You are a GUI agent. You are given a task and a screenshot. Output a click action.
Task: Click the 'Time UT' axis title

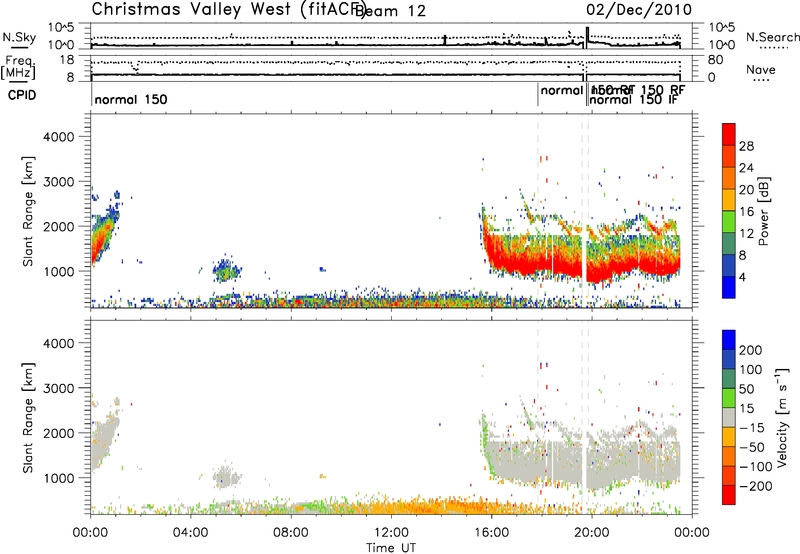click(391, 548)
